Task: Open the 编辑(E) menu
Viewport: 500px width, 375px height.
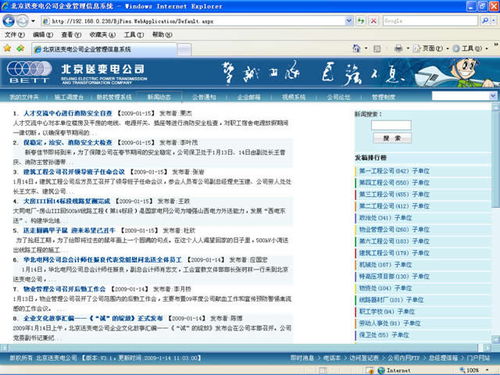Action: pos(43,35)
